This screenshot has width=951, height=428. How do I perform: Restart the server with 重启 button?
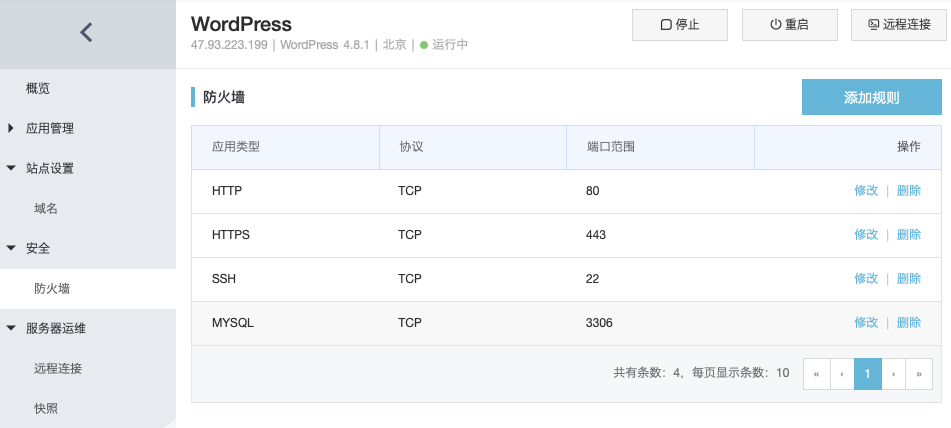pyautogui.click(x=790, y=25)
